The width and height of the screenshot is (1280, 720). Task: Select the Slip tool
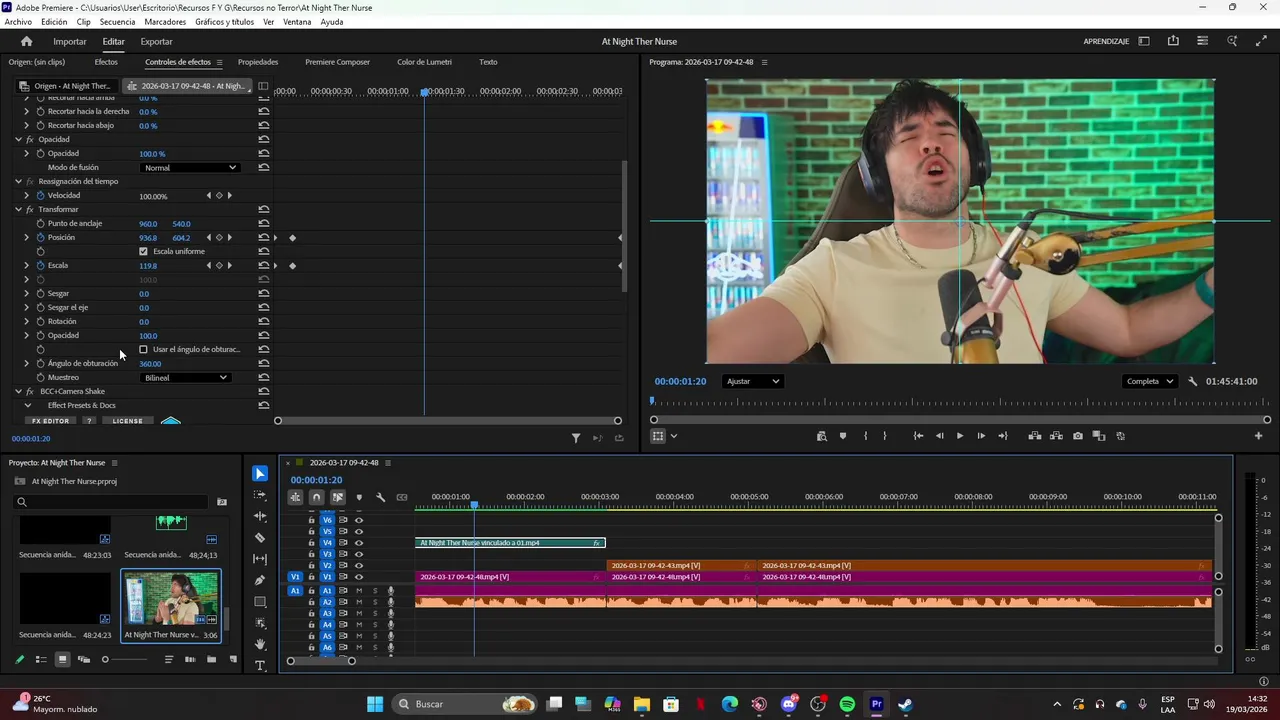tap(260, 559)
